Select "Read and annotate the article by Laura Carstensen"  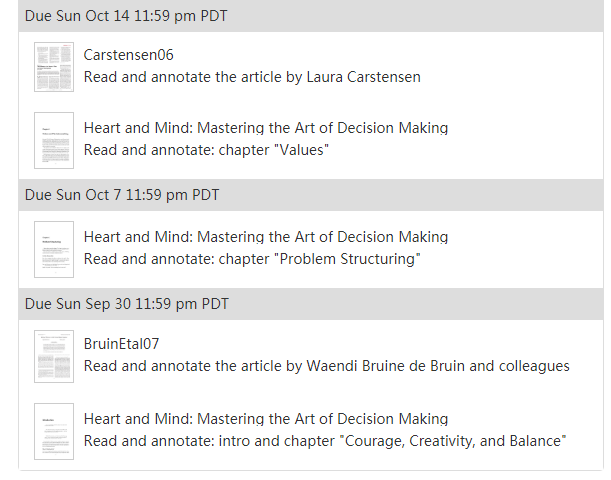252,77
